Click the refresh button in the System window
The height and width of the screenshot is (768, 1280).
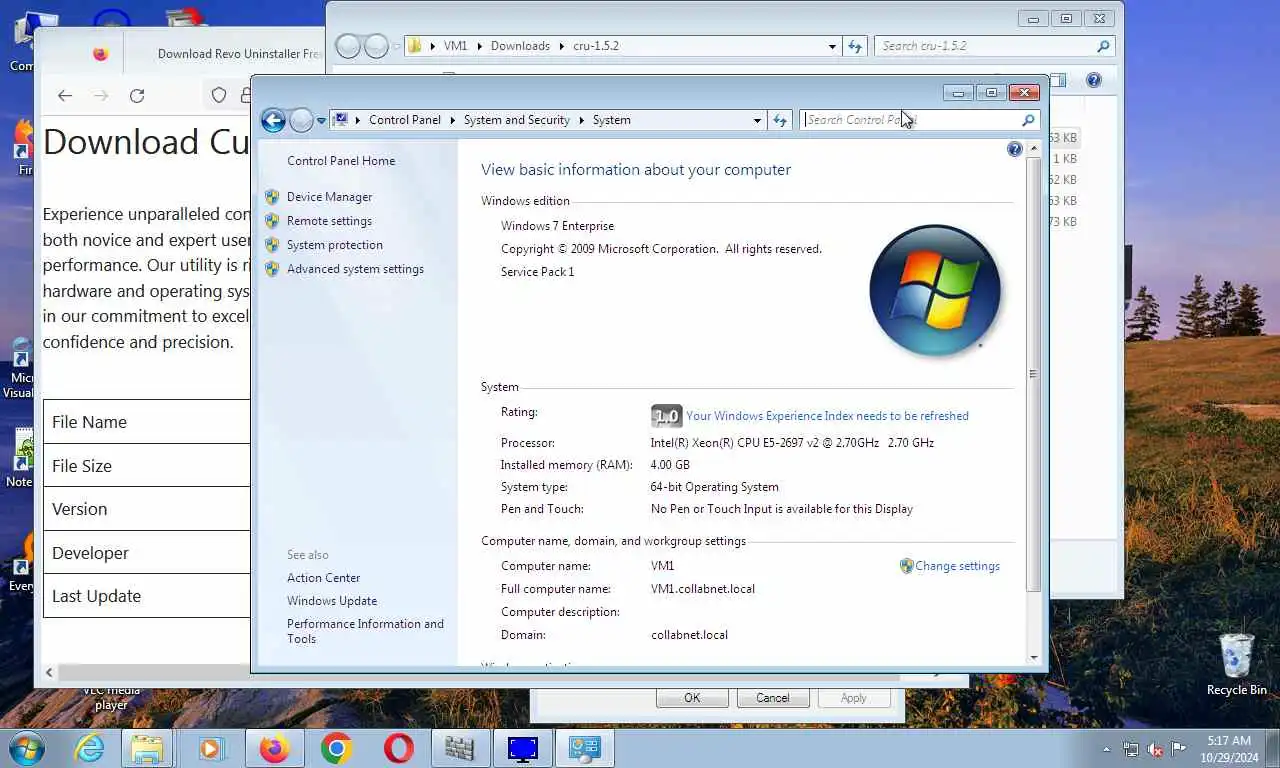780,120
